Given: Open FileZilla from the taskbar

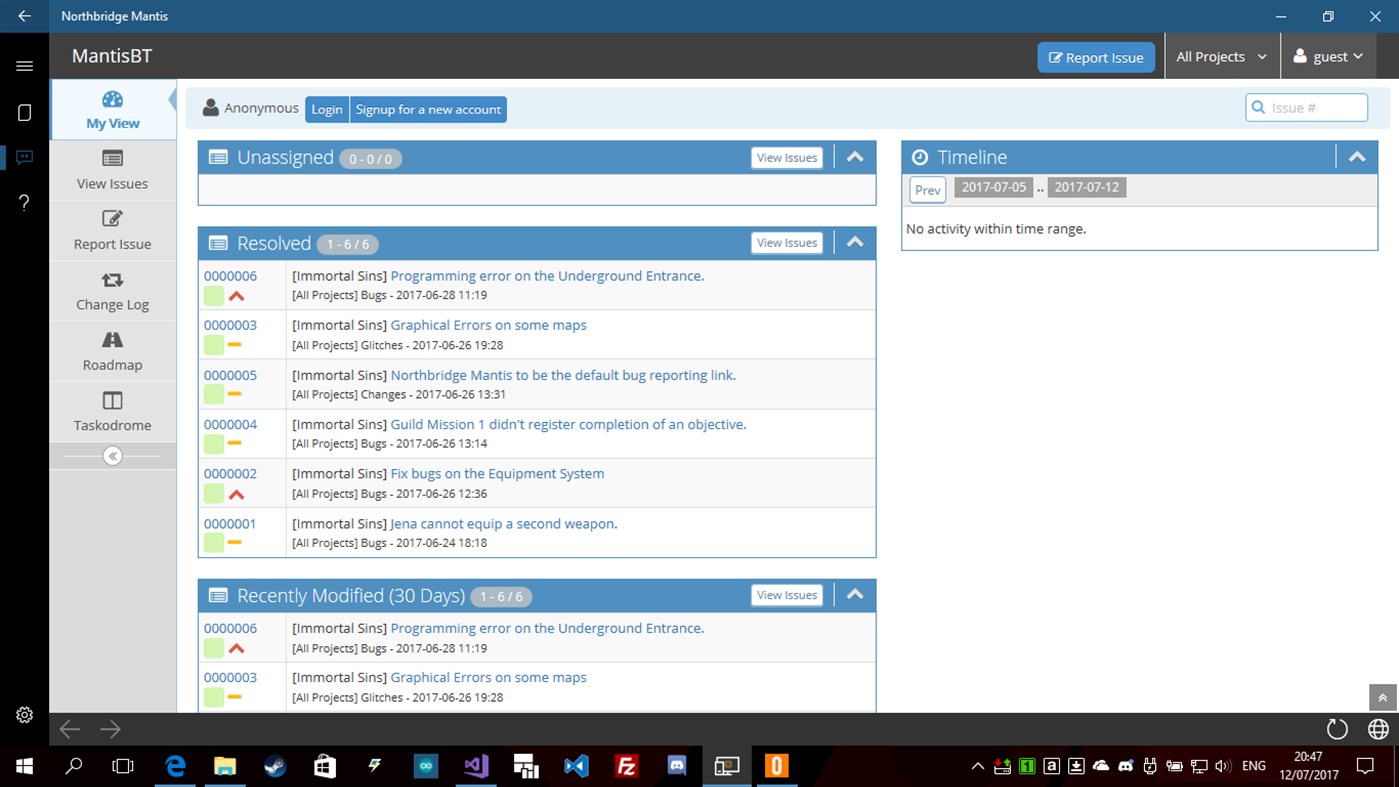Looking at the screenshot, I should [x=627, y=767].
